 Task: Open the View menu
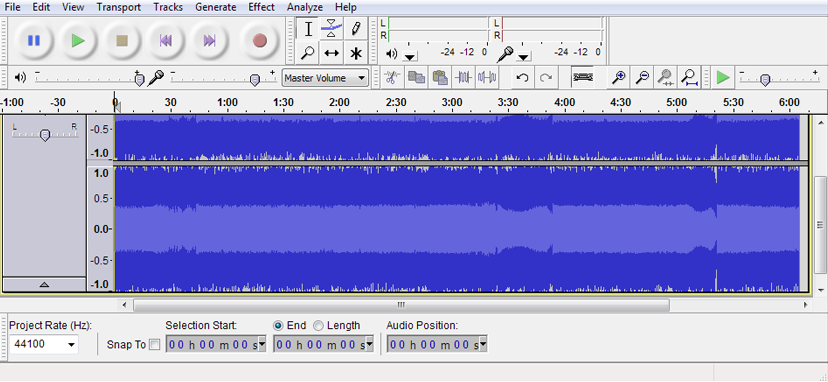(x=73, y=7)
